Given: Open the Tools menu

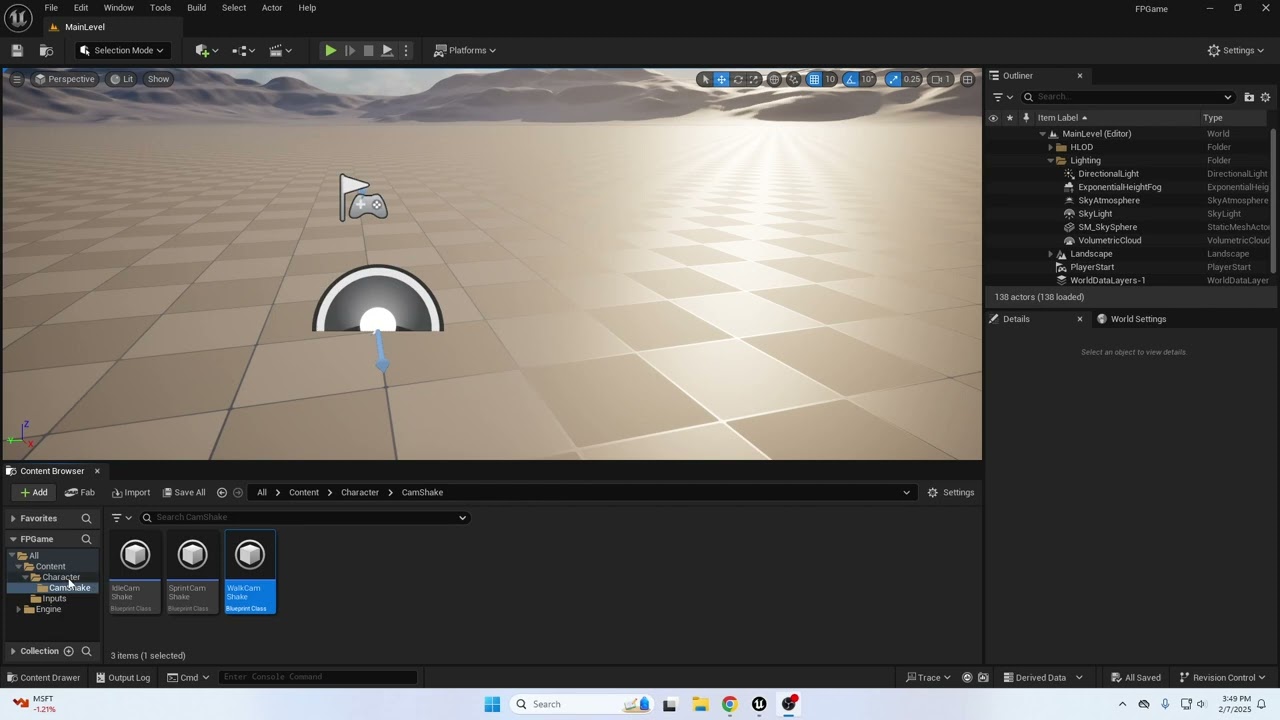Looking at the screenshot, I should point(160,8).
